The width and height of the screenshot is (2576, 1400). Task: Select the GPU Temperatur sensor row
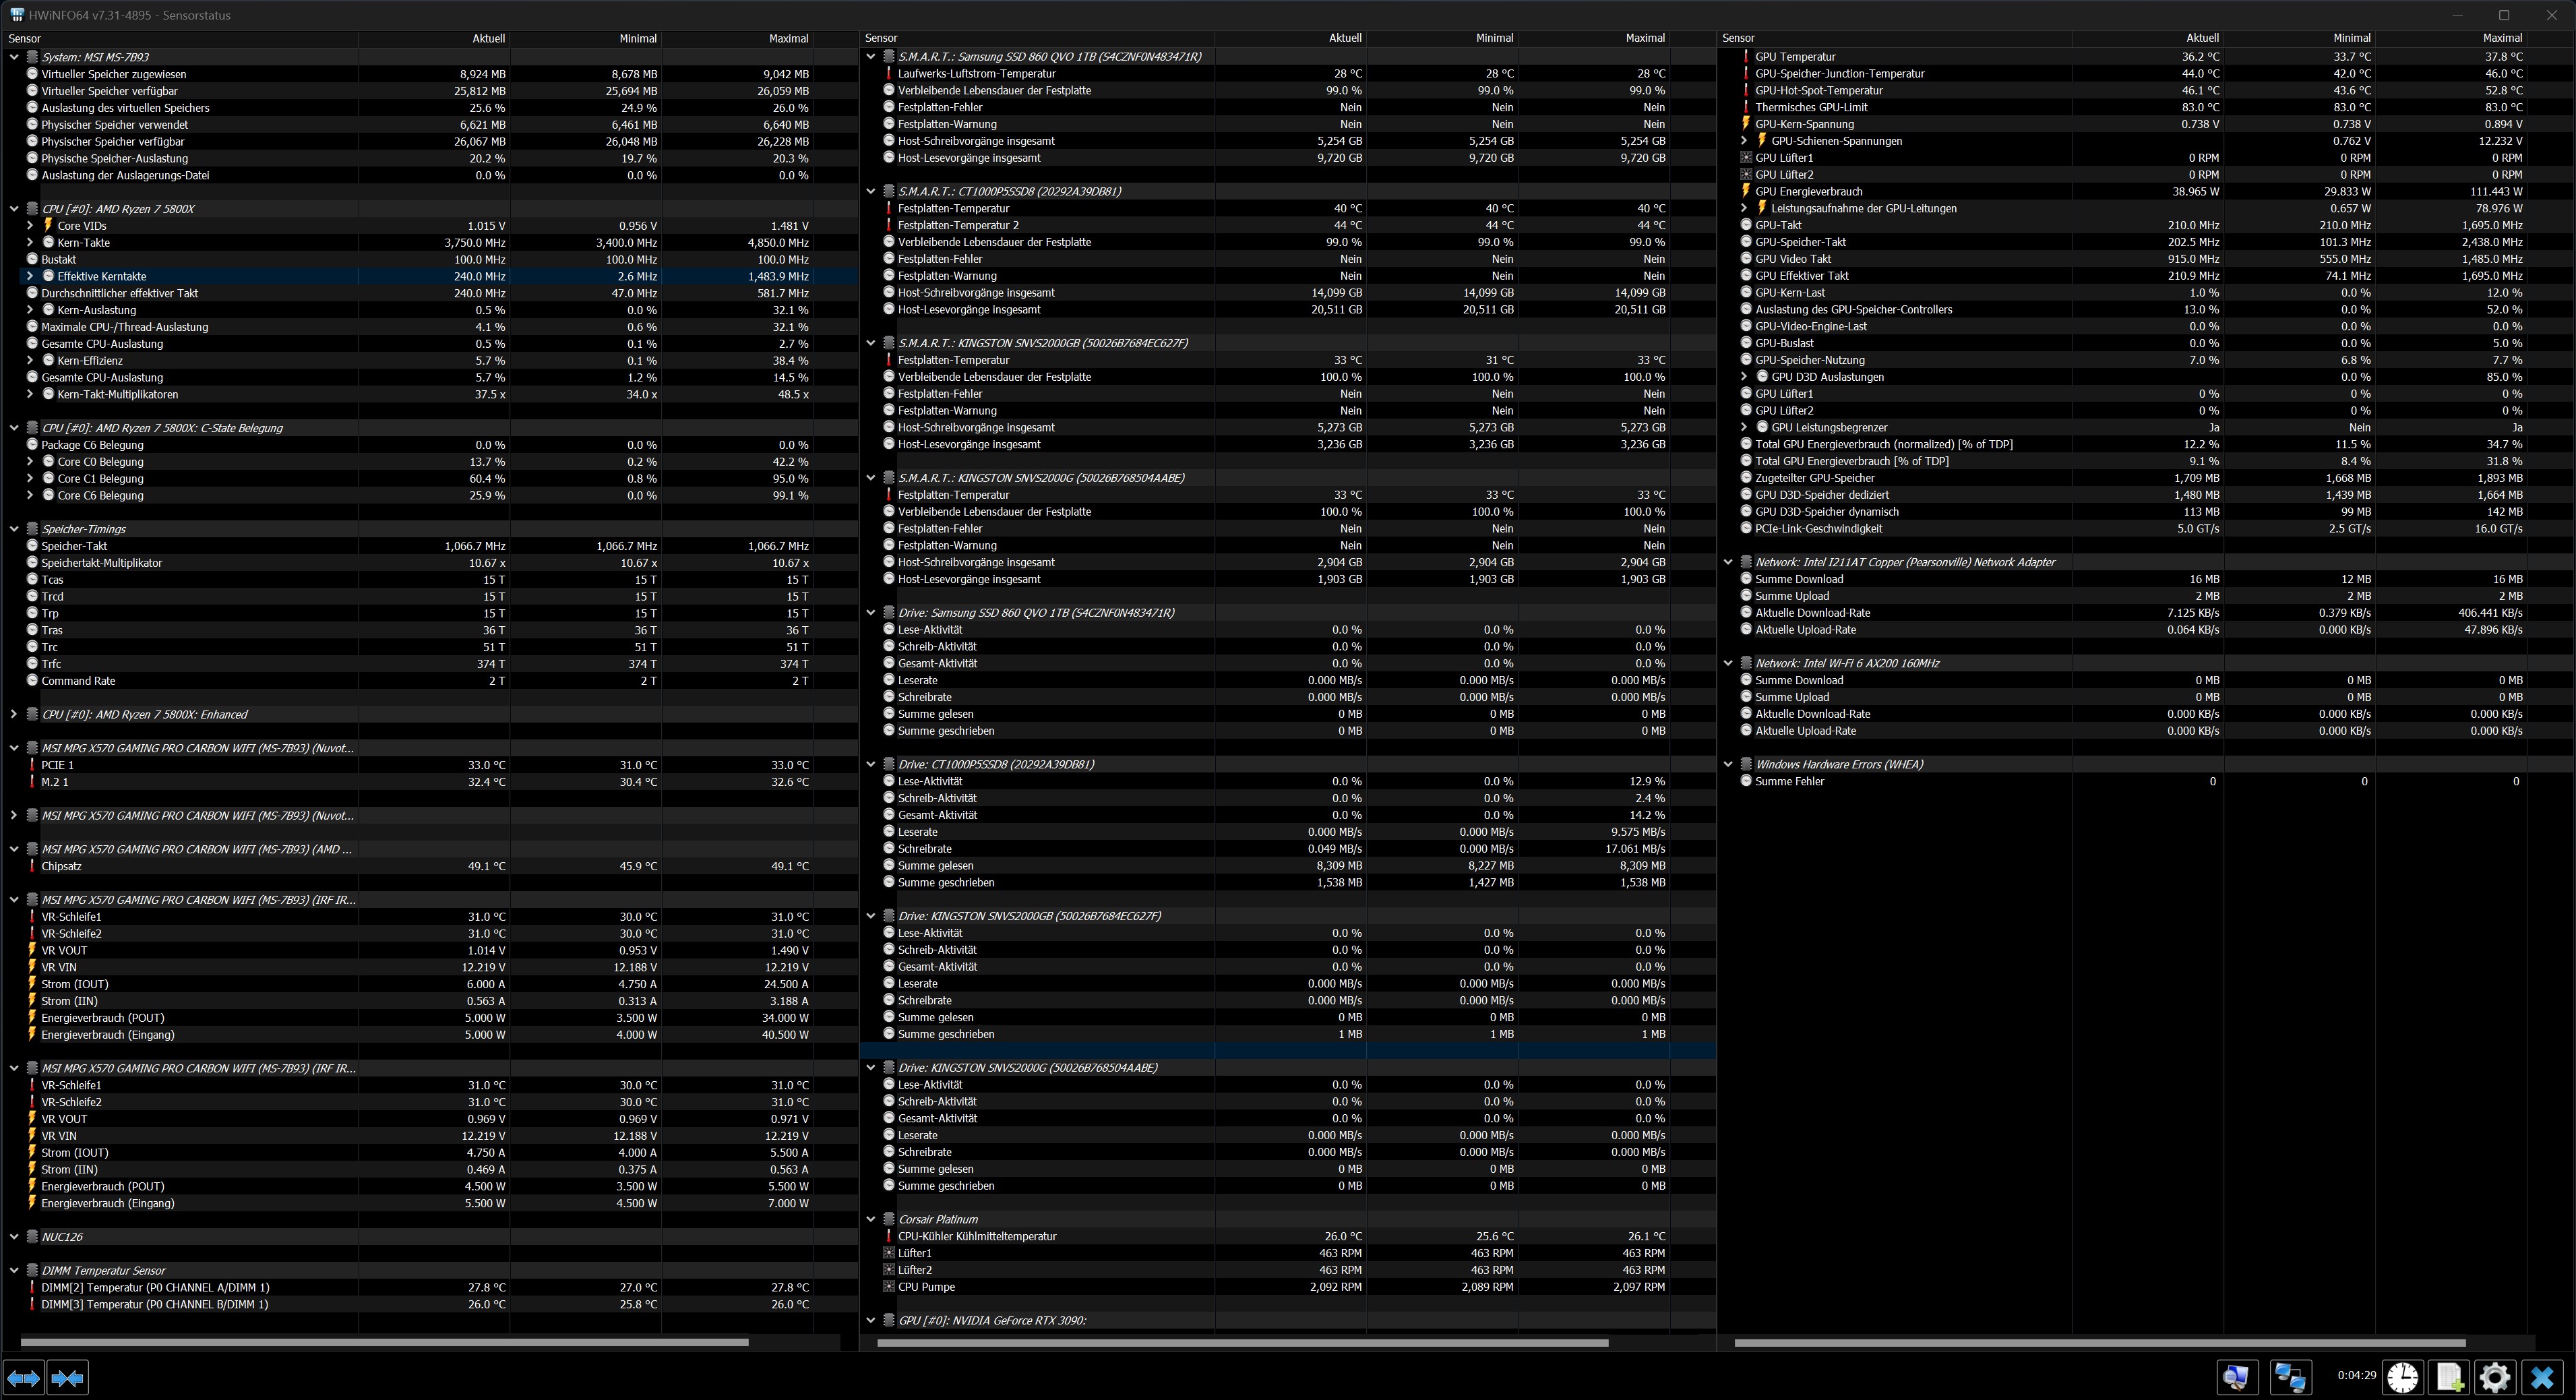point(1795,57)
